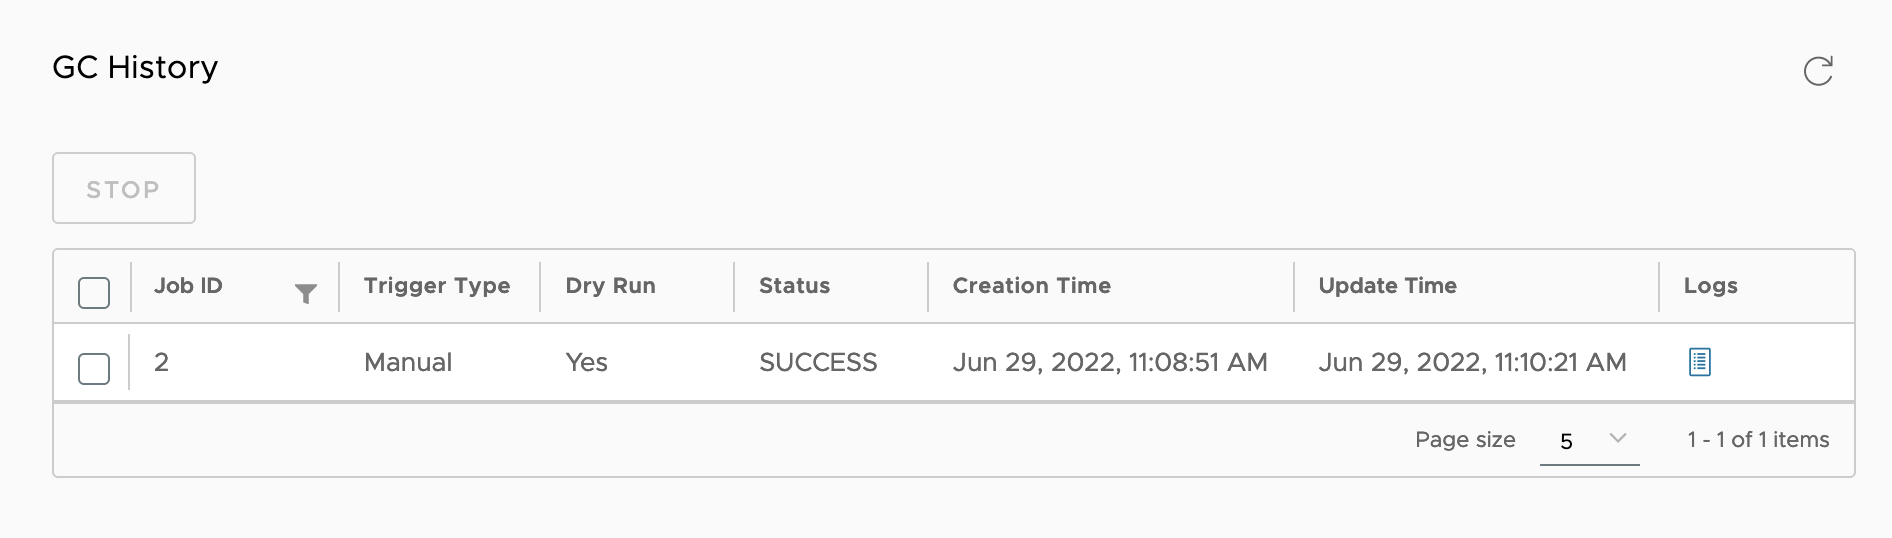Click the STOP button
The height and width of the screenshot is (538, 1892).
point(124,188)
